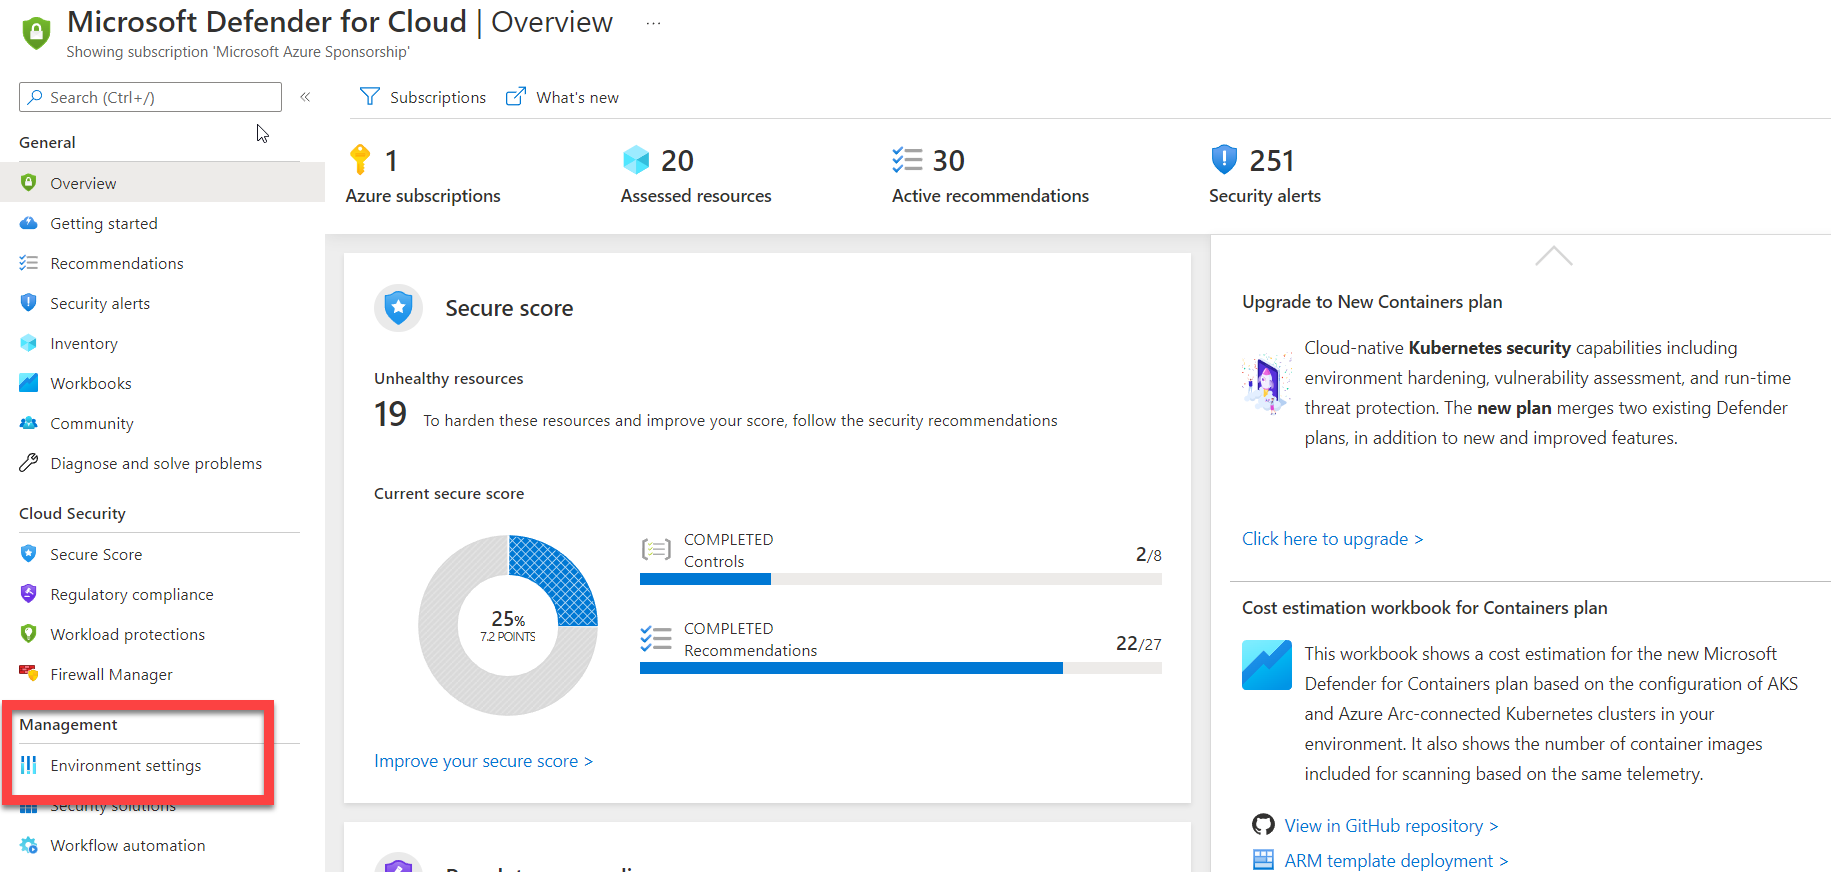Screen dimensions: 1831x872
Task: Click the Overview sidebar shield icon
Action: coord(29,183)
